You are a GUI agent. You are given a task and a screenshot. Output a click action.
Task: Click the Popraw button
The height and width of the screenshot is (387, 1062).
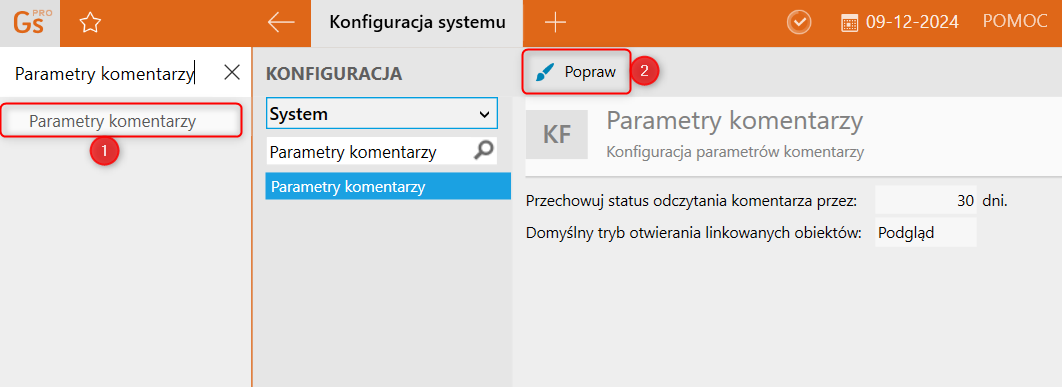pyautogui.click(x=576, y=72)
